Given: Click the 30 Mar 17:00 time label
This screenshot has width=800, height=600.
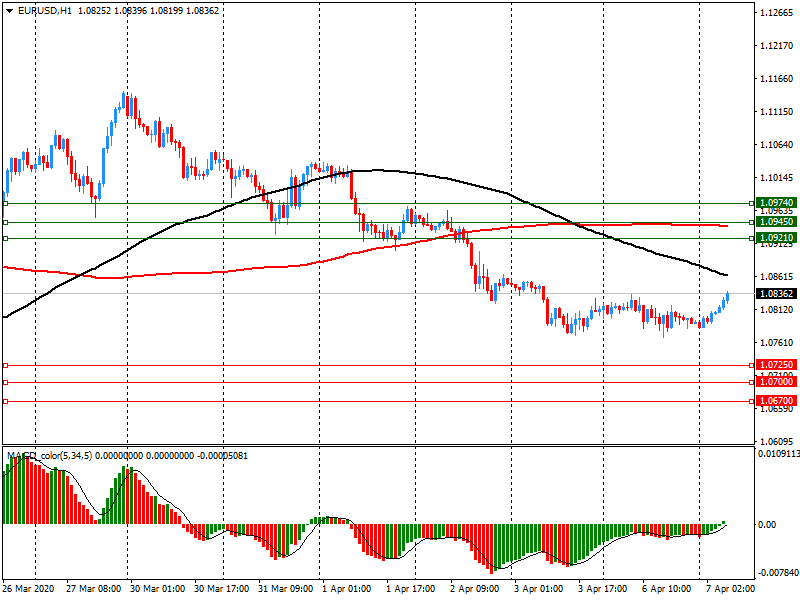Looking at the screenshot, I should tap(221, 589).
